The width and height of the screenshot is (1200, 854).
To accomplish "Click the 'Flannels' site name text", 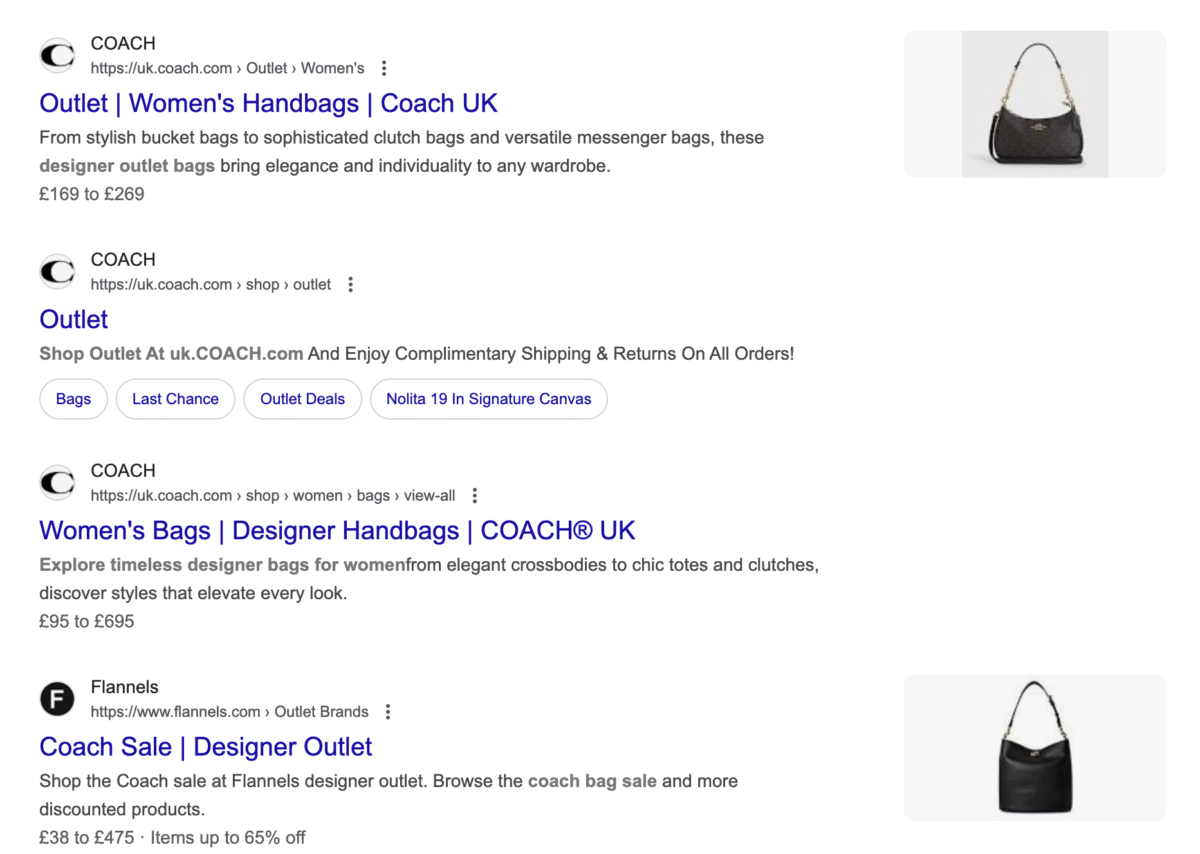I will [124, 687].
